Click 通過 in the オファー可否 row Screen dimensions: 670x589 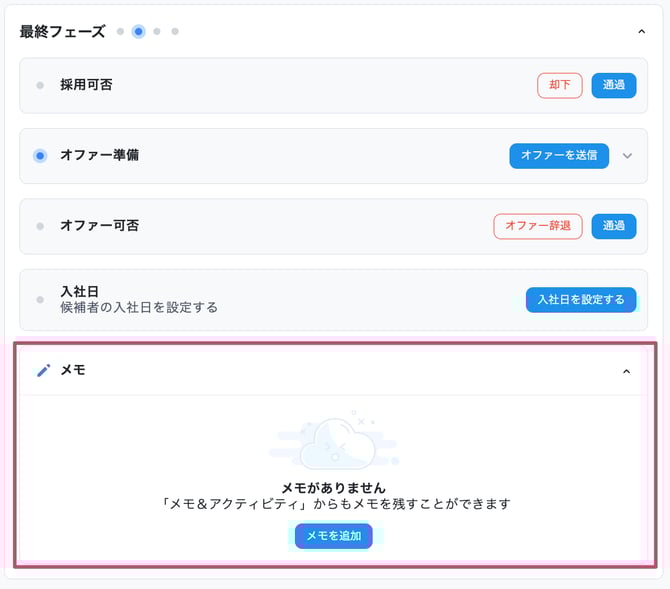pyautogui.click(x=613, y=226)
